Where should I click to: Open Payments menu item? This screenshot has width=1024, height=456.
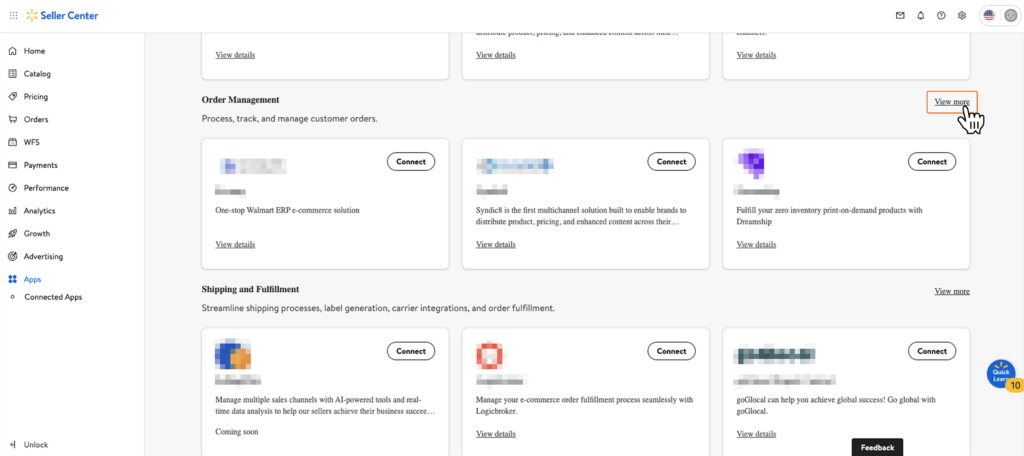point(40,165)
